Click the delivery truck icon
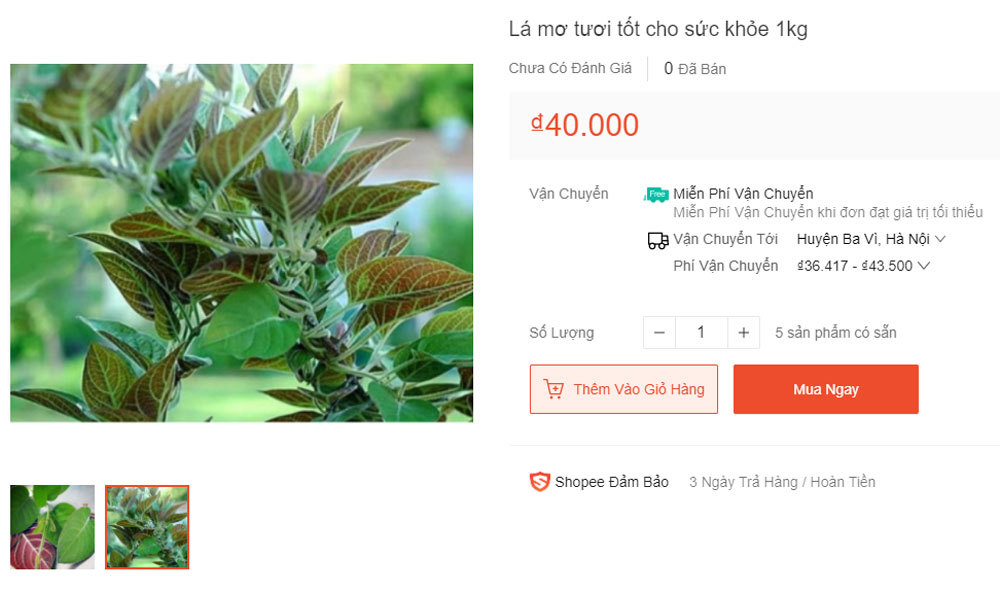Image resolution: width=1000 pixels, height=590 pixels. click(657, 240)
